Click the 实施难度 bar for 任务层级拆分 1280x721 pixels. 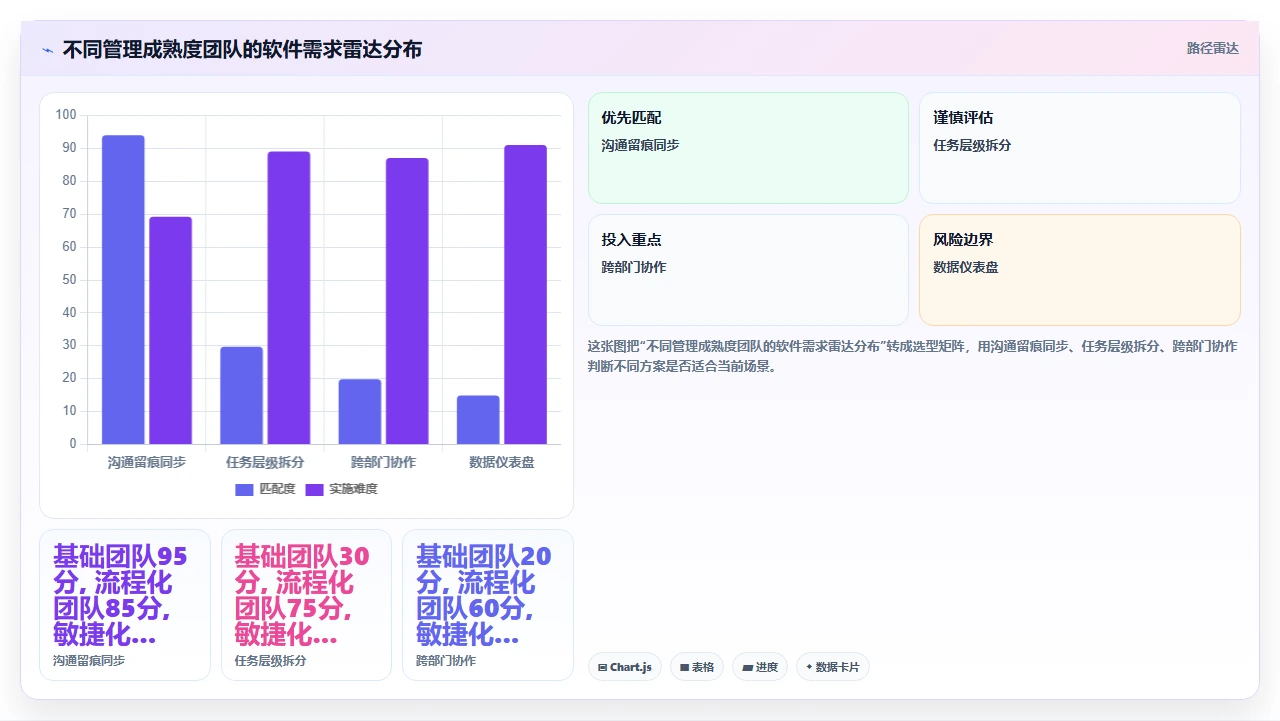pyautogui.click(x=289, y=298)
